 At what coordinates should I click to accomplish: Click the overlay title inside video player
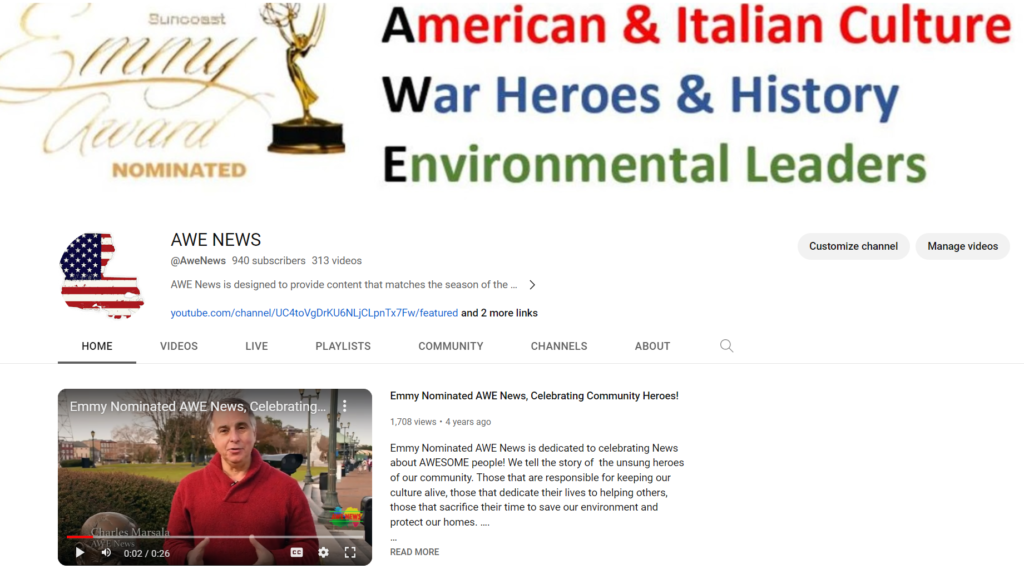coord(198,406)
